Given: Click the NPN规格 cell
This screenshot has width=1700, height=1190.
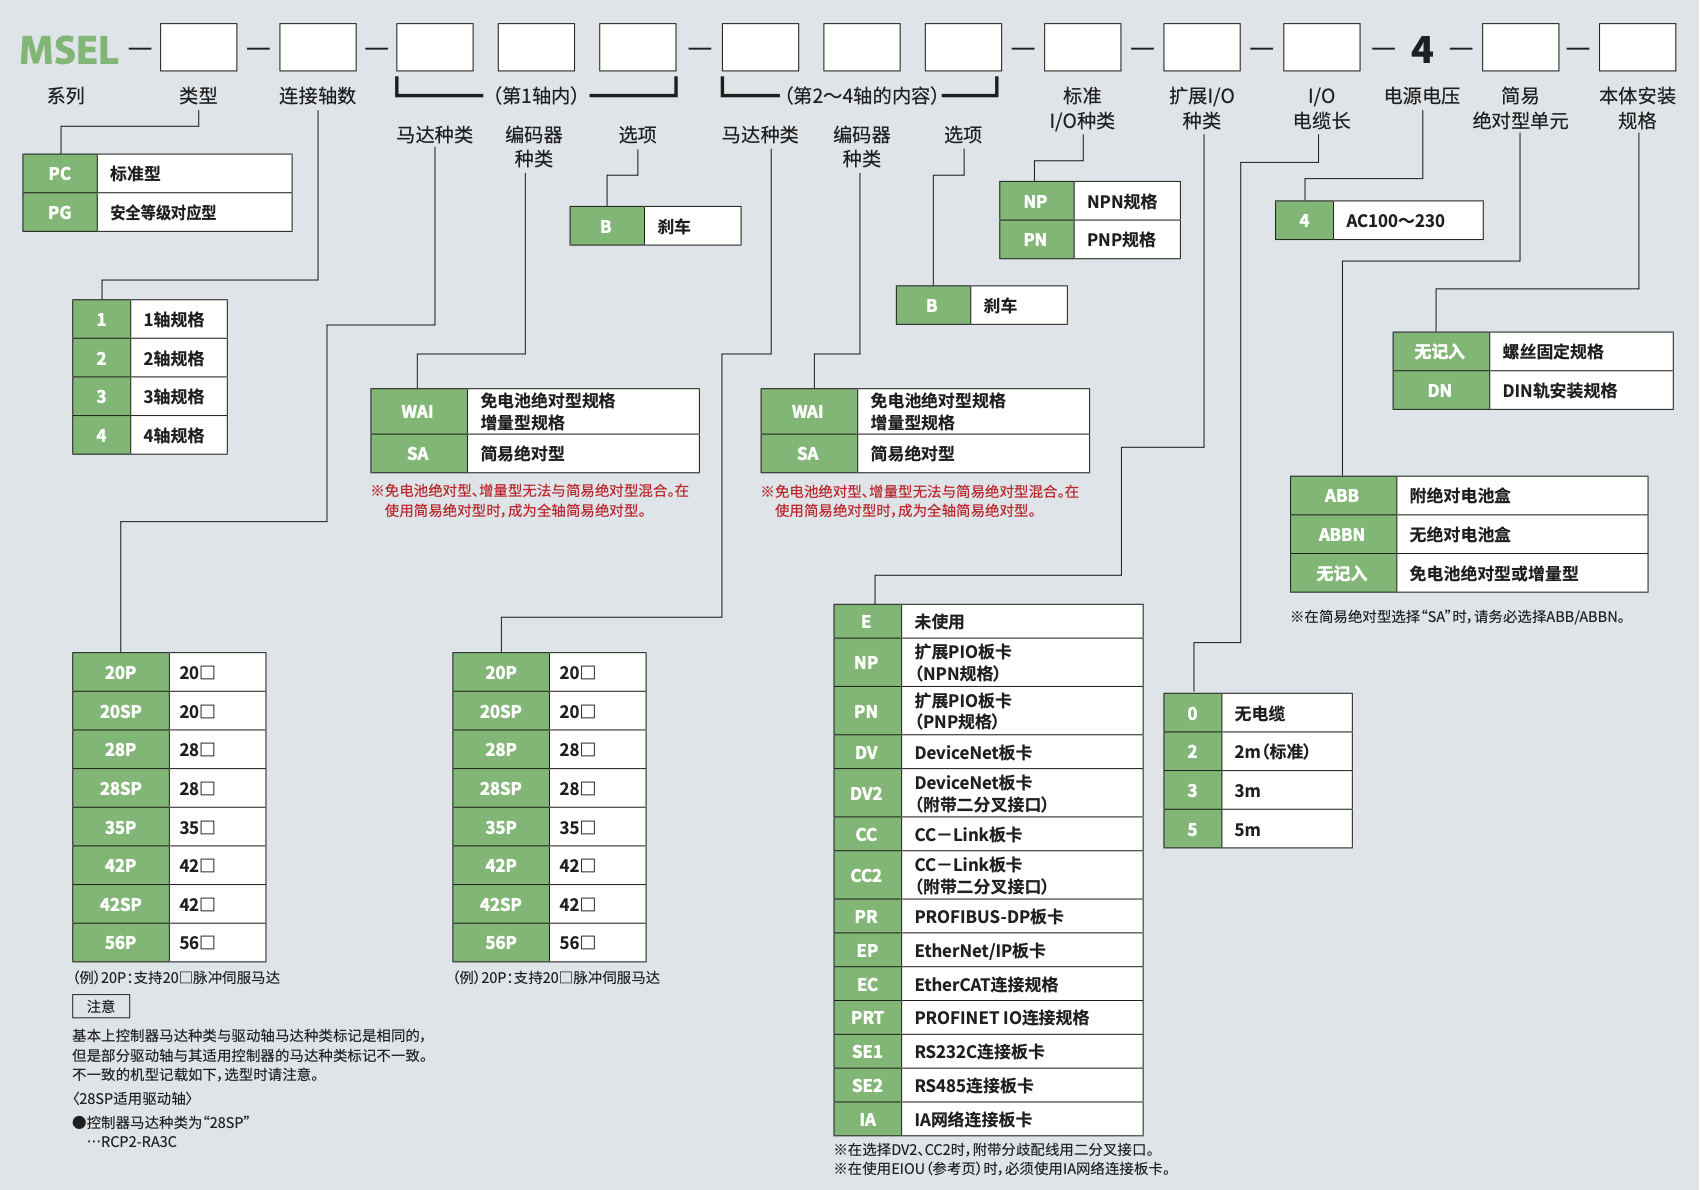Looking at the screenshot, I should pyautogui.click(x=1127, y=201).
